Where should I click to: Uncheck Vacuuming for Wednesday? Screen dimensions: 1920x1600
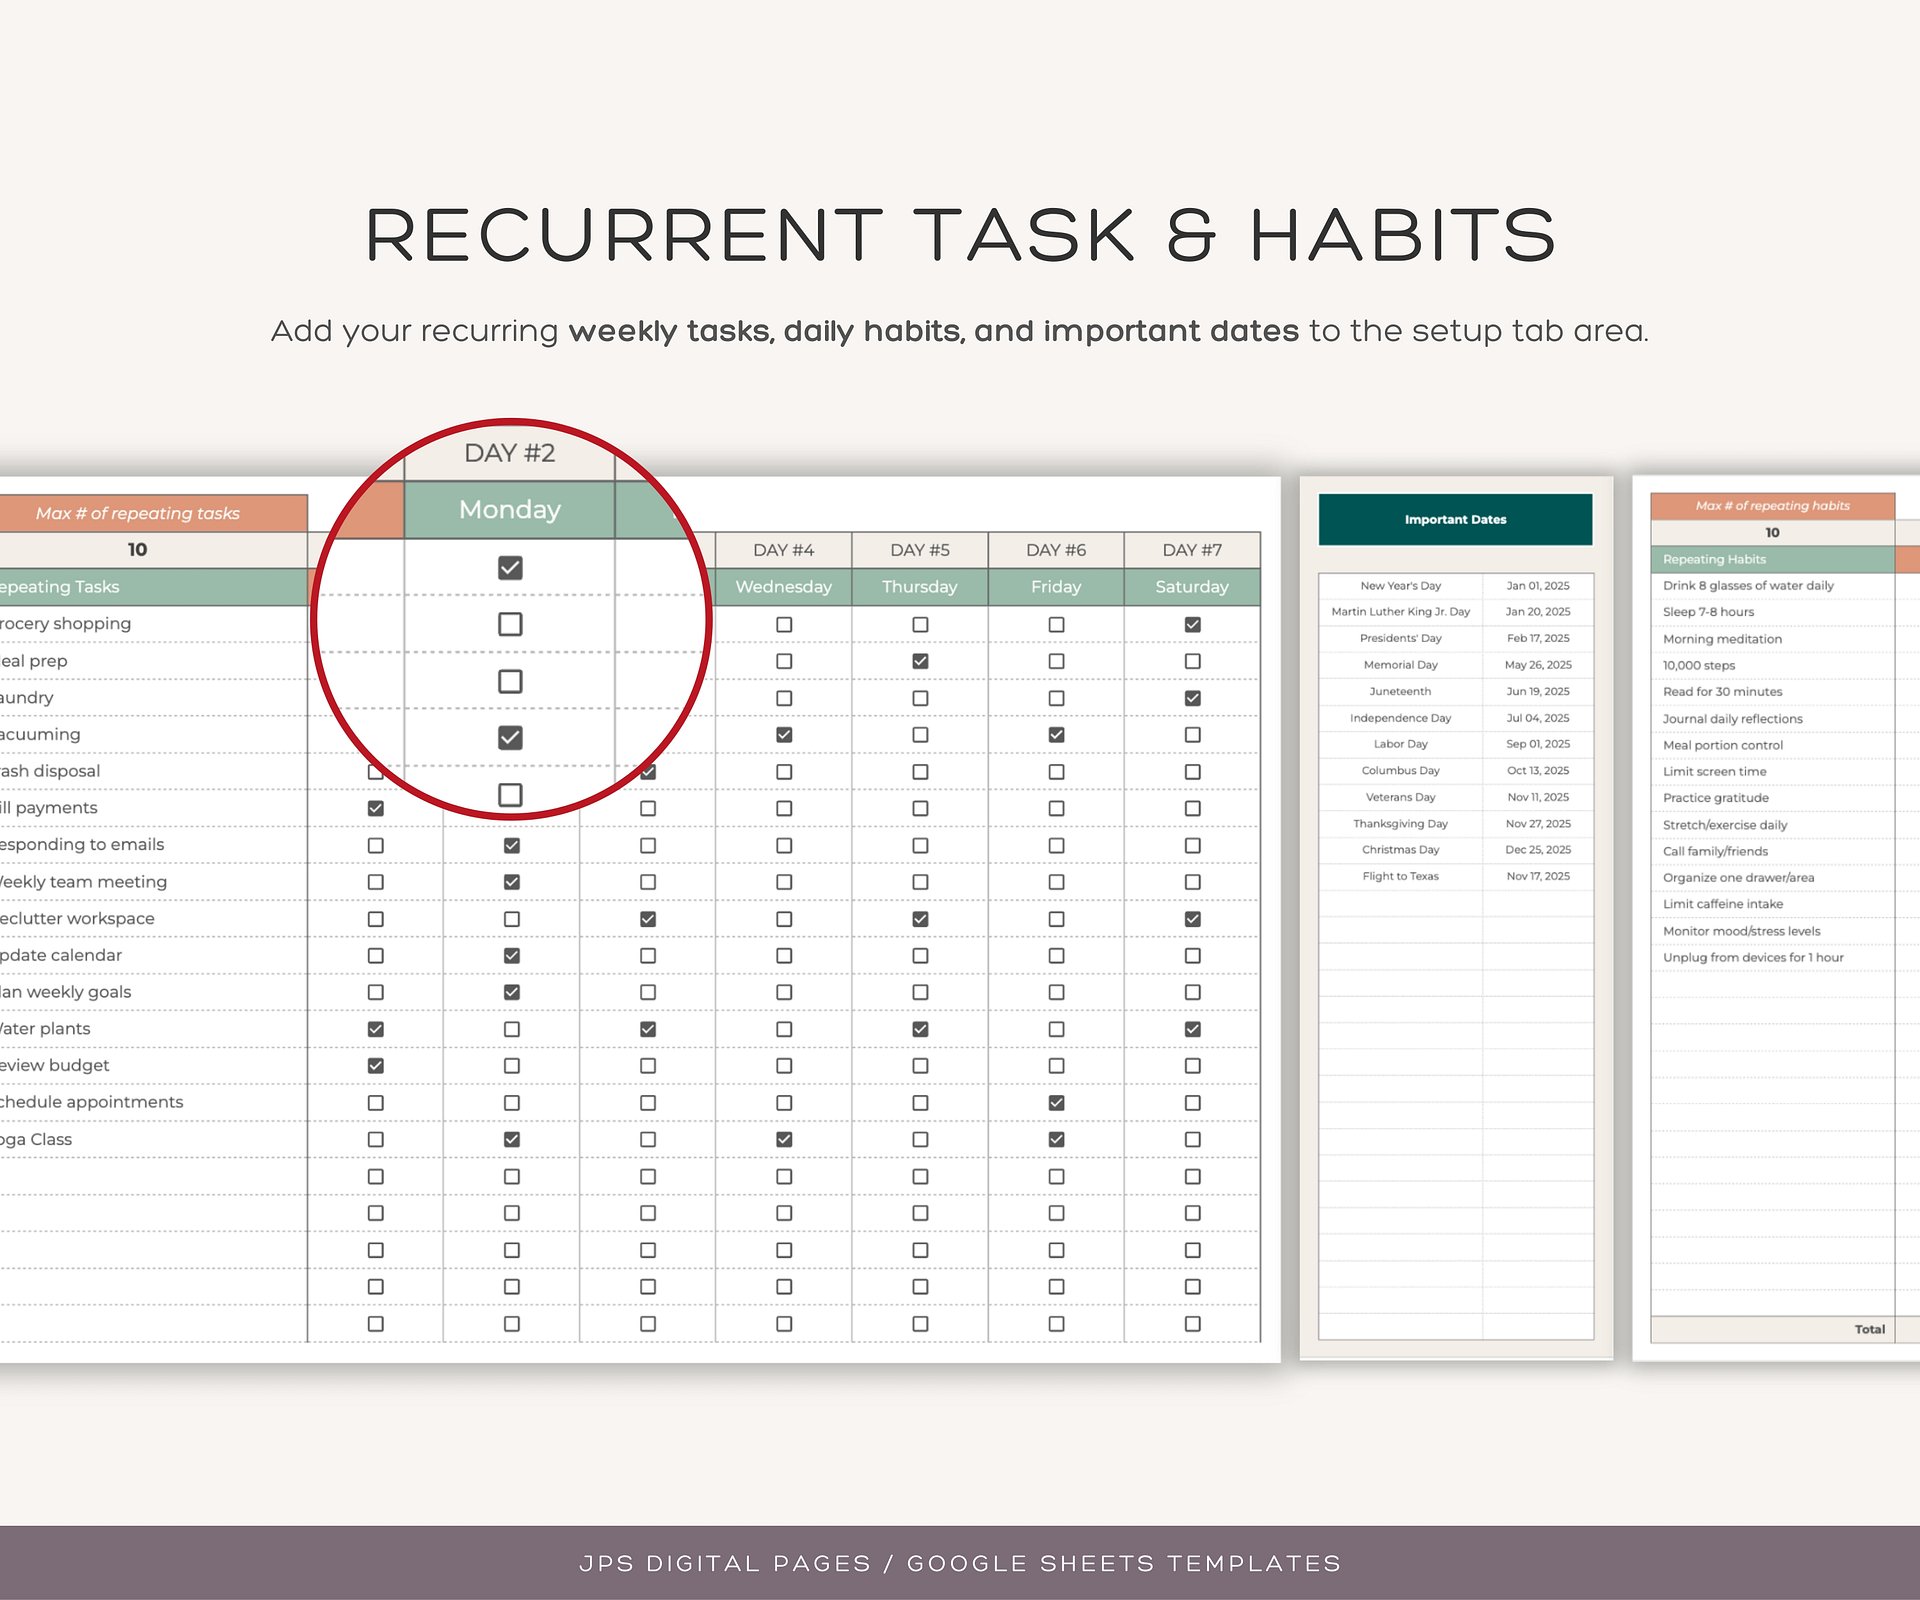784,735
